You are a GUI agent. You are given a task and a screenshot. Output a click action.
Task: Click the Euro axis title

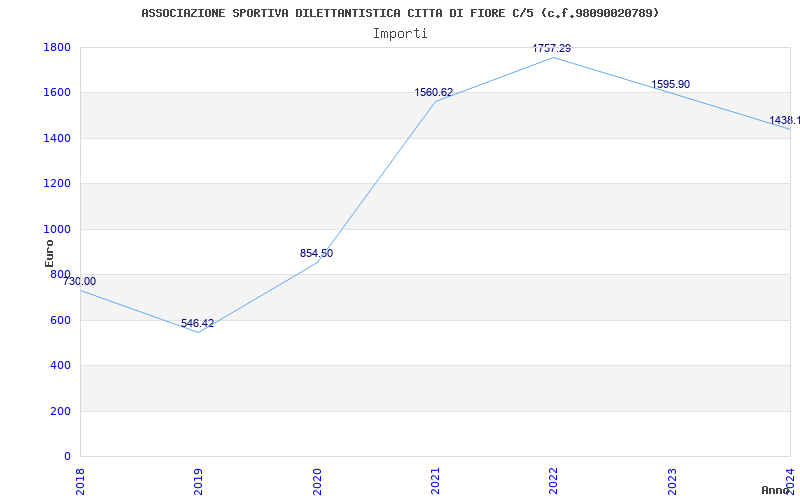tap(49, 254)
